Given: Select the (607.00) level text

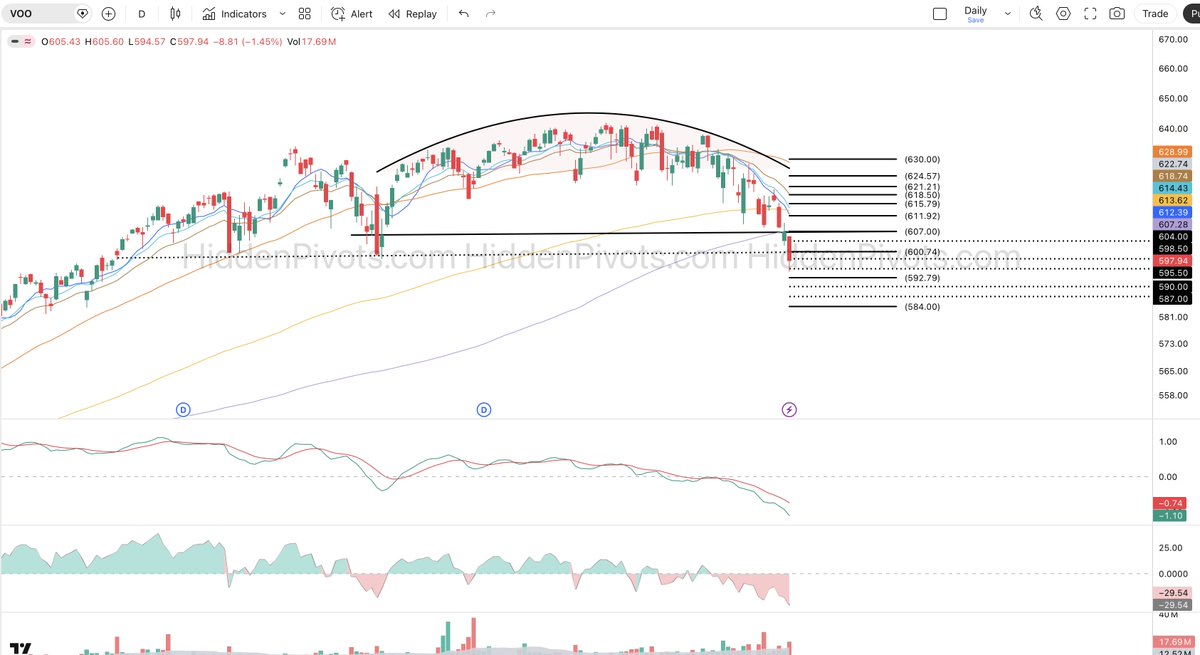Looking at the screenshot, I should tap(921, 231).
